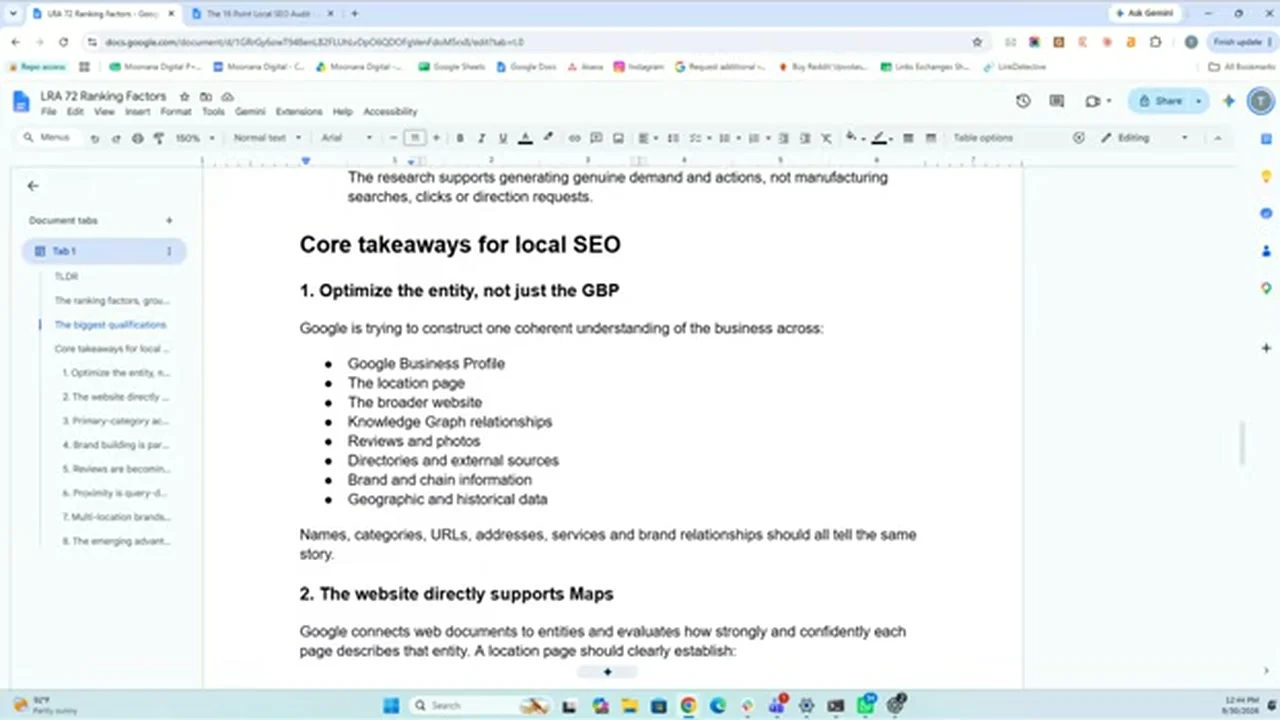Star the LRA 72 Ranking Factors document
The image size is (1280, 720).
(x=184, y=96)
